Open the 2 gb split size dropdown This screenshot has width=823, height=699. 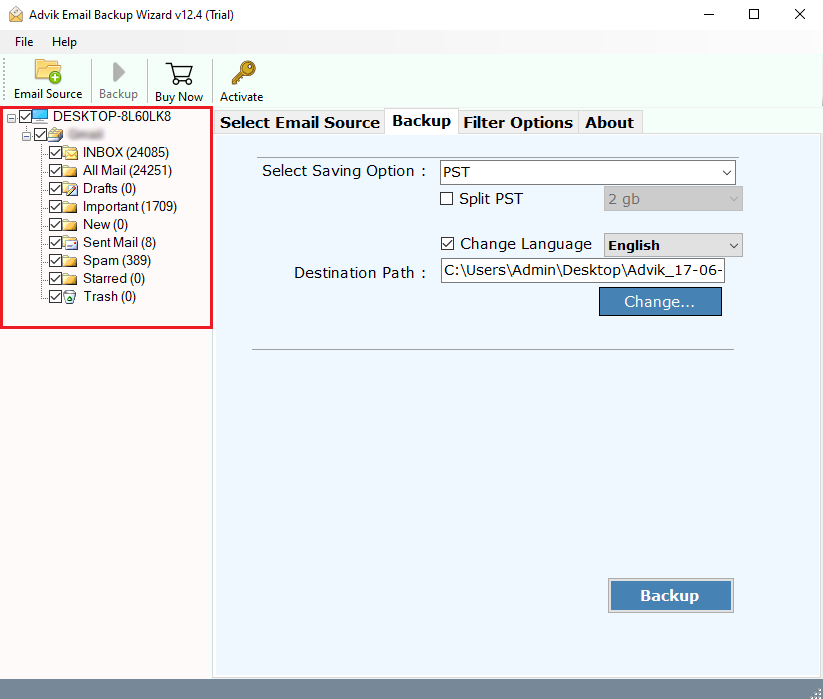(673, 199)
